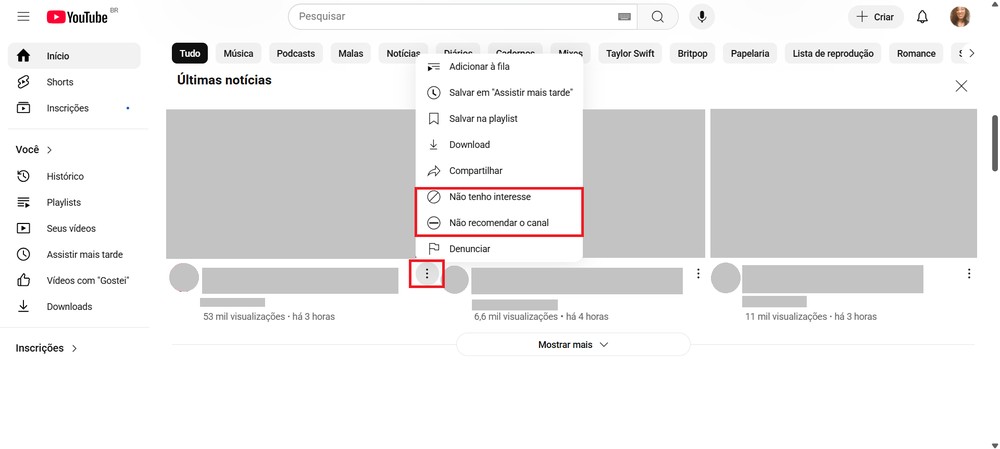The image size is (1000, 449).
Task: Click the voice search microphone icon
Action: [702, 17]
